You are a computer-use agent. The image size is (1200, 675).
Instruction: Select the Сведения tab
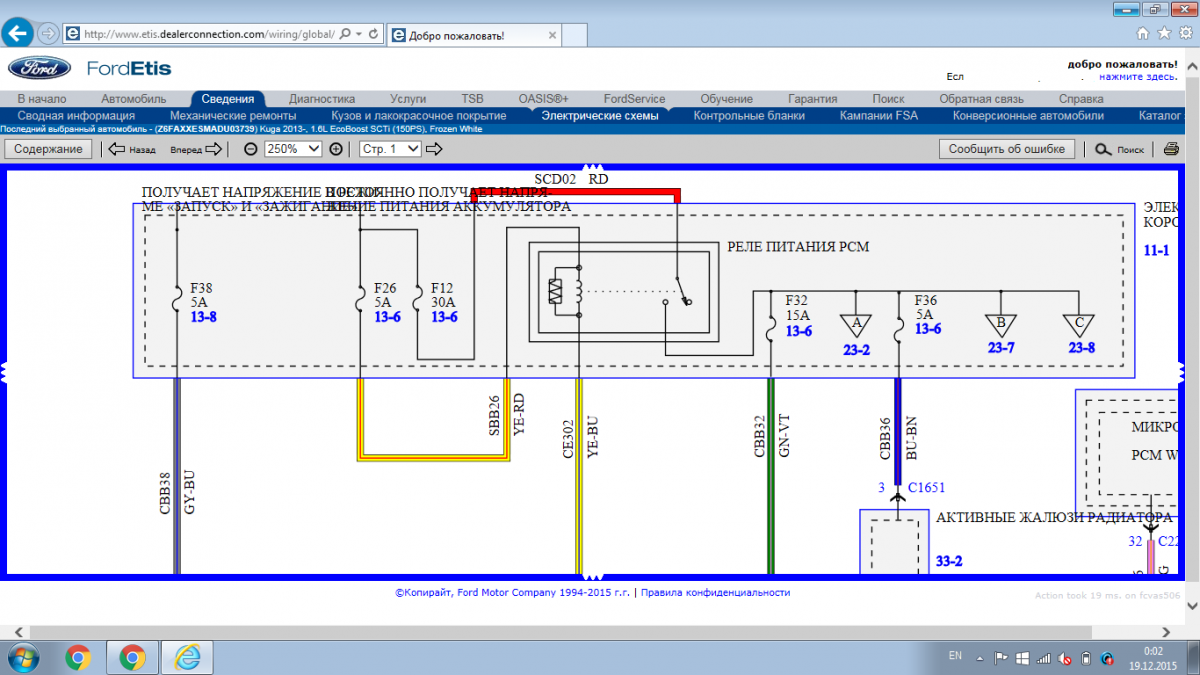point(228,99)
